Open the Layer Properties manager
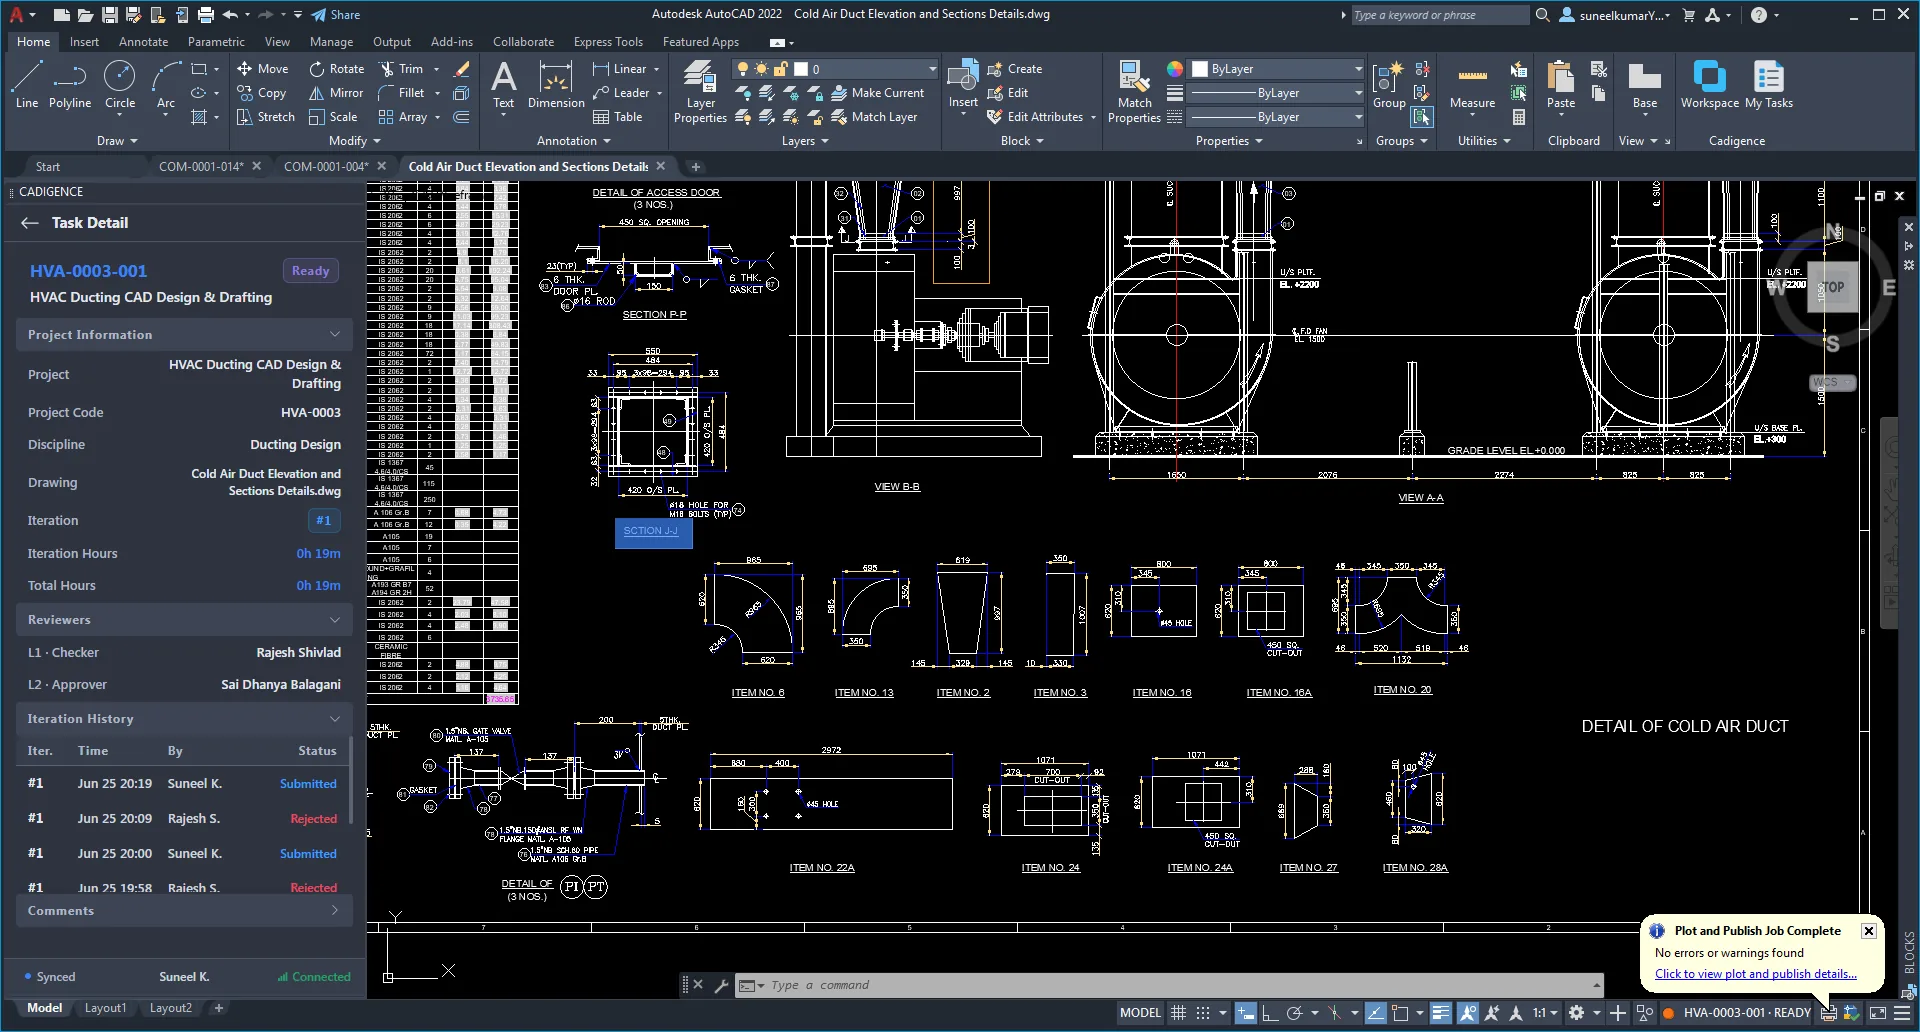1920x1032 pixels. pyautogui.click(x=700, y=91)
